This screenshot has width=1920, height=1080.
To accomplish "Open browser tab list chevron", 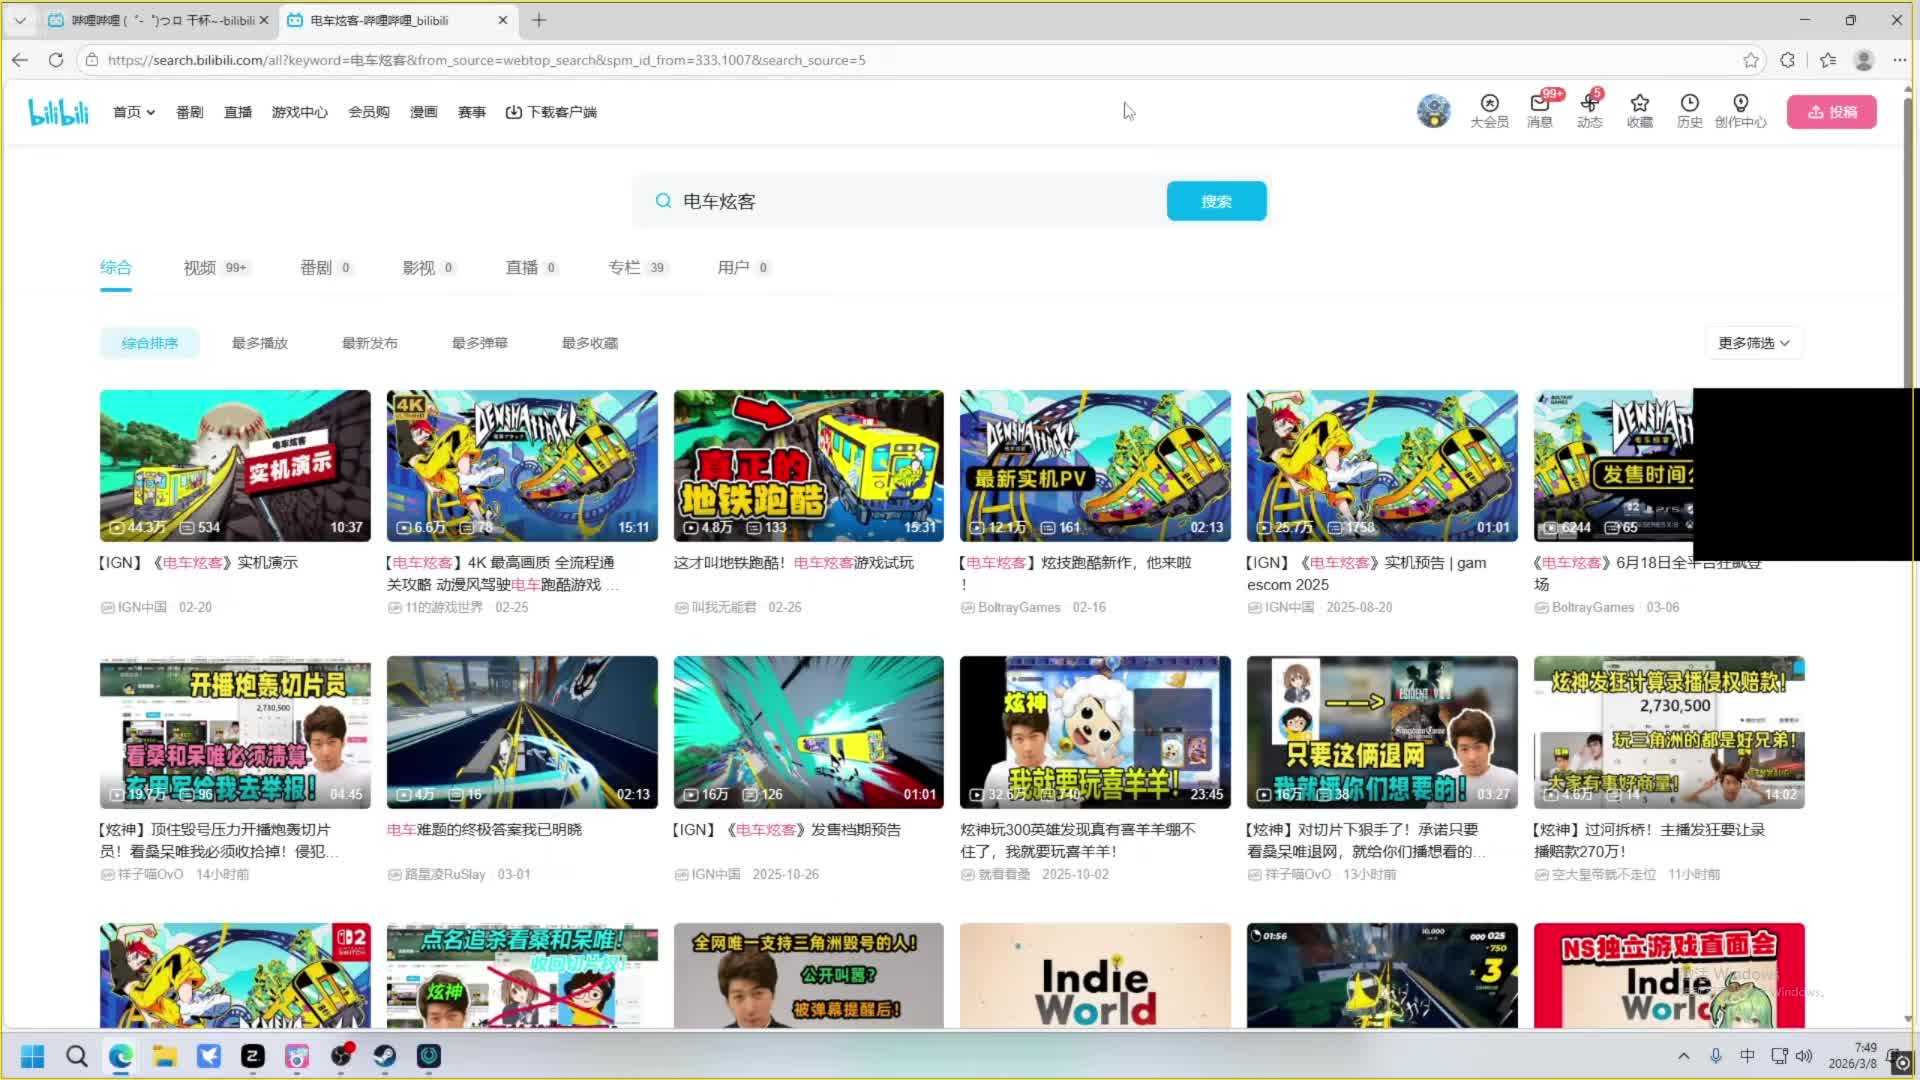I will 20,20.
